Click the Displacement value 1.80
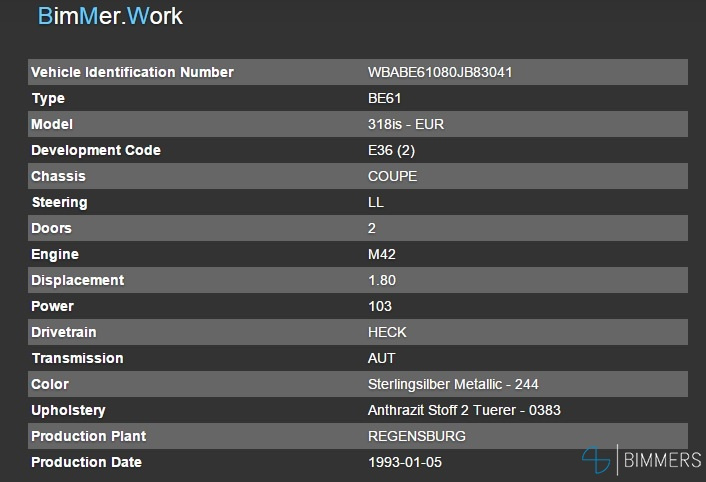706x482 pixels. (x=380, y=280)
